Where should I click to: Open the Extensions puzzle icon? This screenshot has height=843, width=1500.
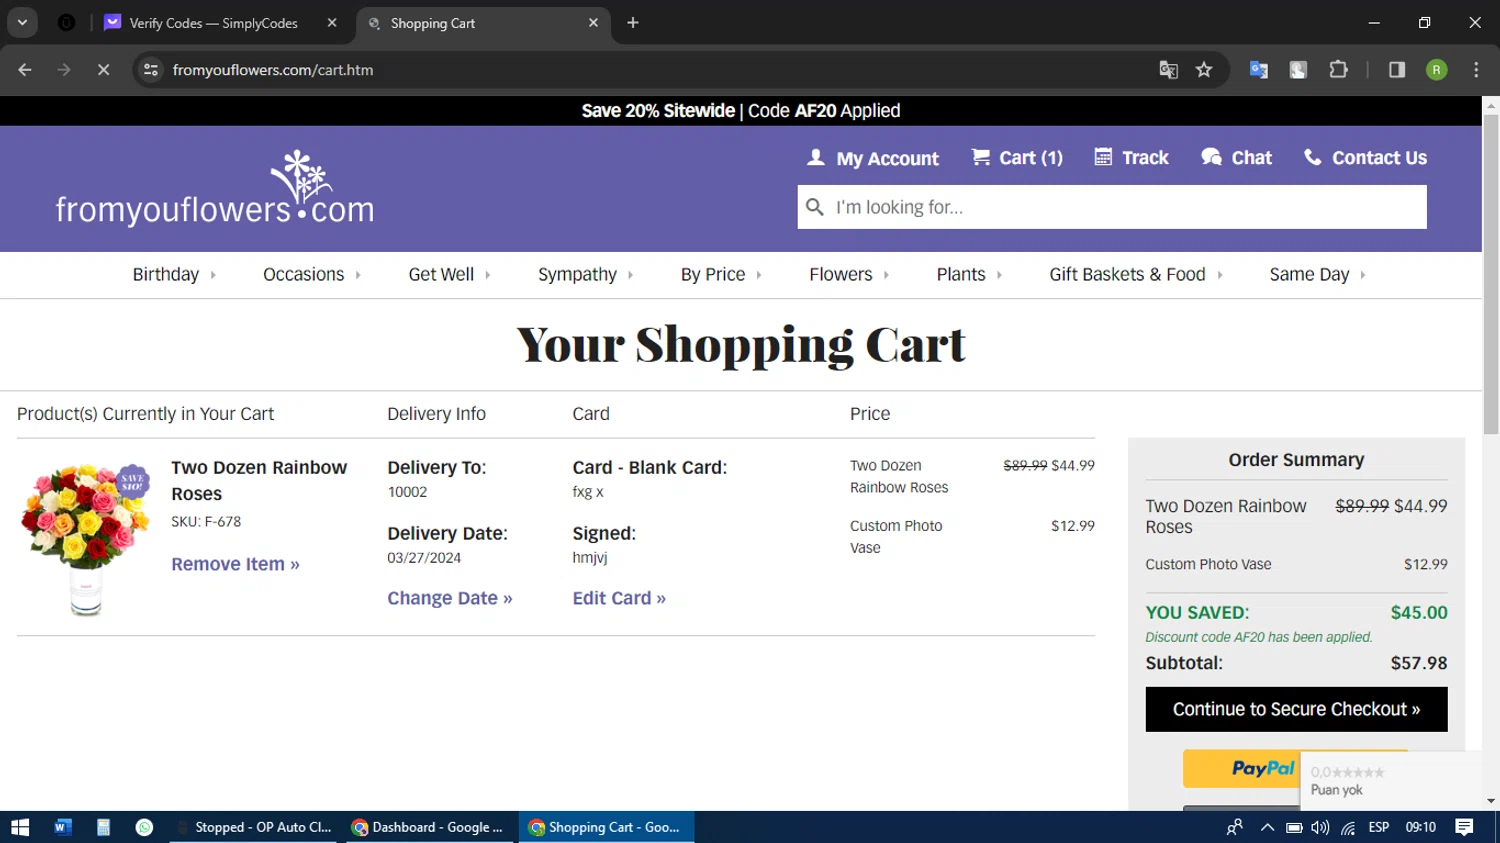1338,70
